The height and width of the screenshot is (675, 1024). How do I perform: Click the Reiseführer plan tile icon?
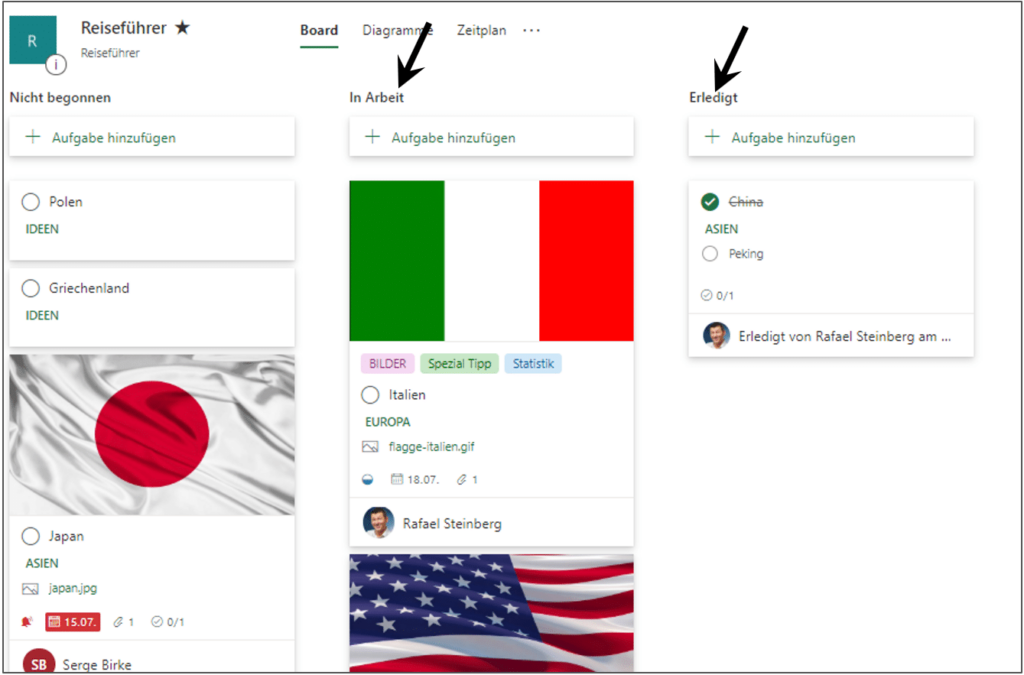coord(33,40)
